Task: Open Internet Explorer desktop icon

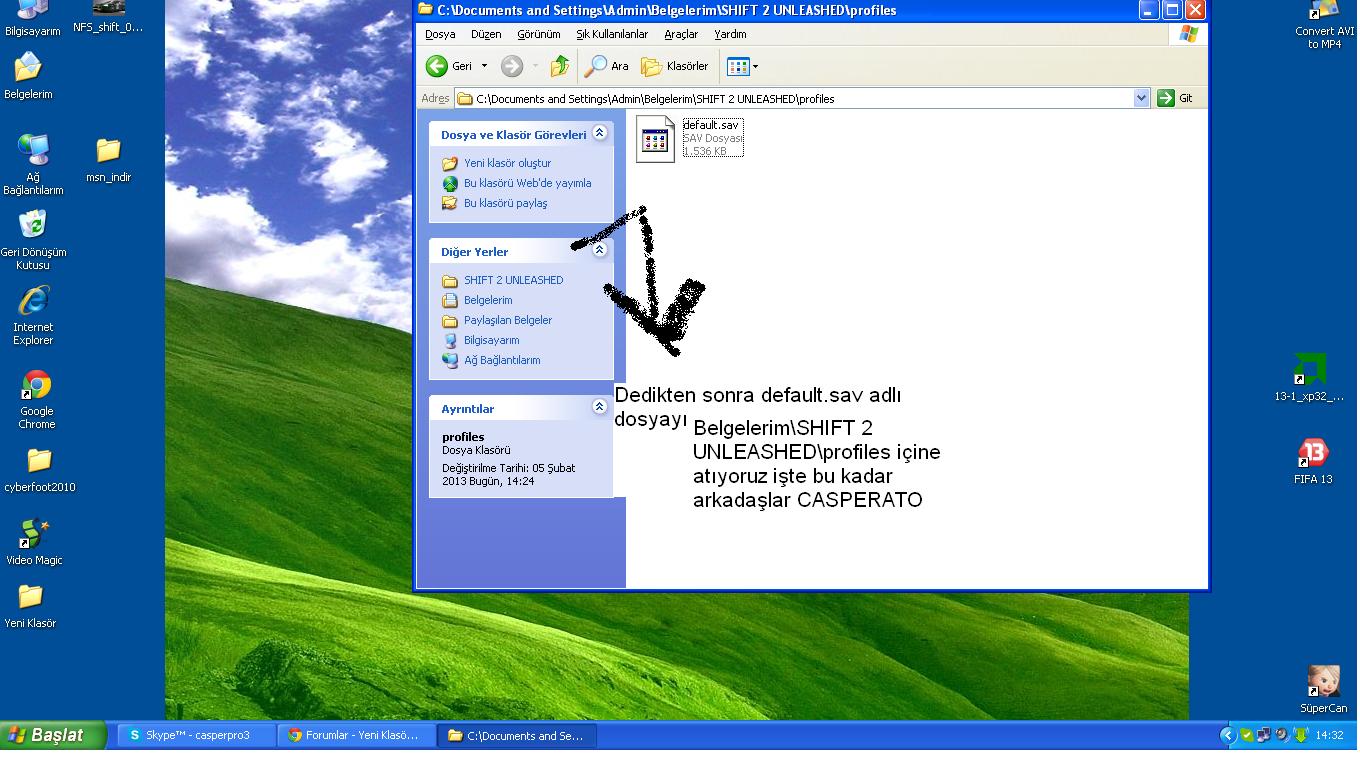Action: click(33, 302)
